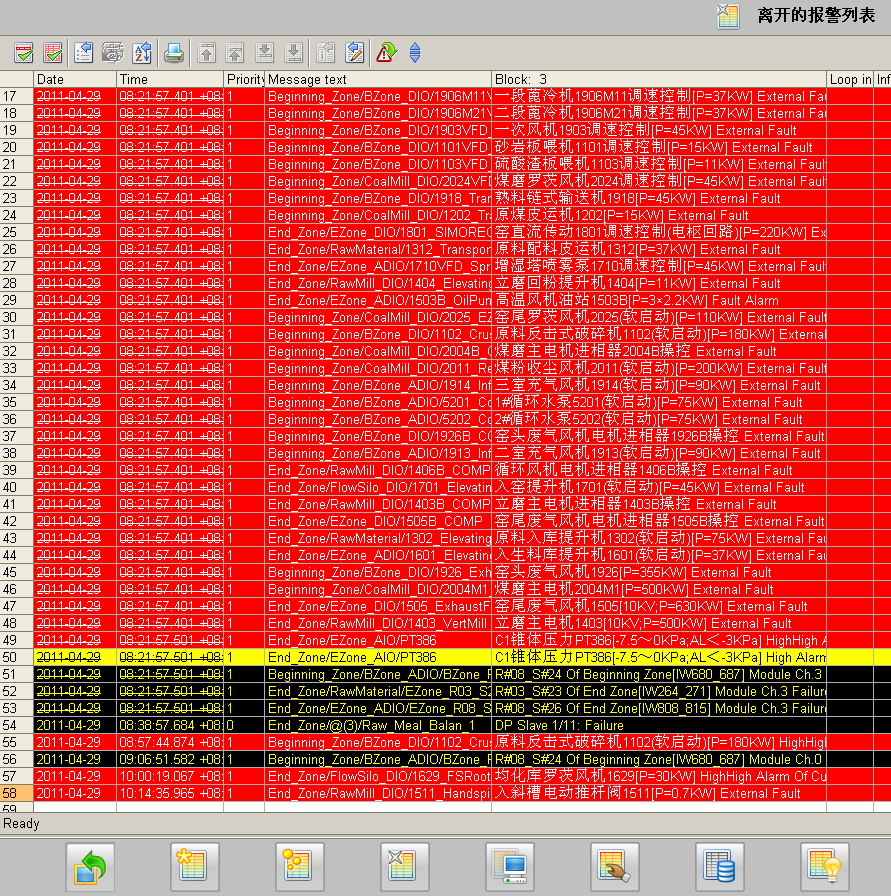Click 'End_Zone/FlowSilo_DIO/1629_FSRoot' message text
Image resolution: width=891 pixels, height=896 pixels.
[x=379, y=776]
